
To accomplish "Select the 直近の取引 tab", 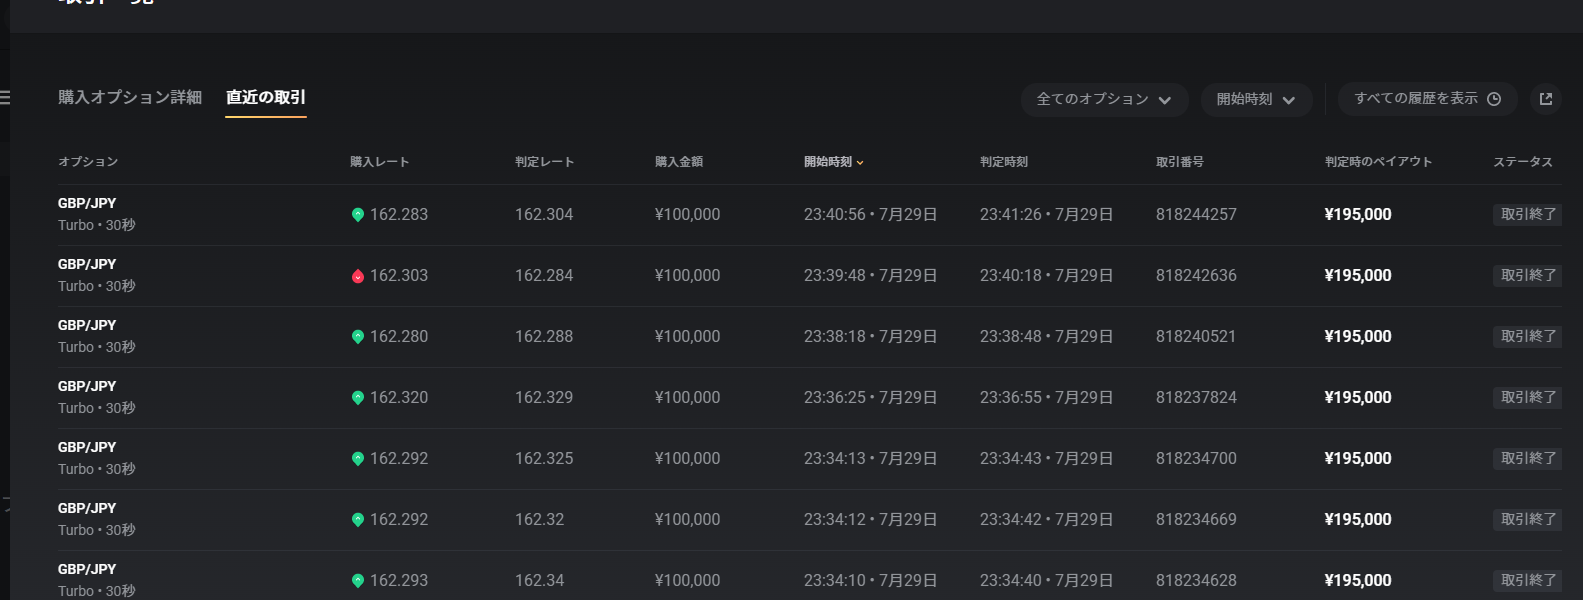I will [x=266, y=97].
